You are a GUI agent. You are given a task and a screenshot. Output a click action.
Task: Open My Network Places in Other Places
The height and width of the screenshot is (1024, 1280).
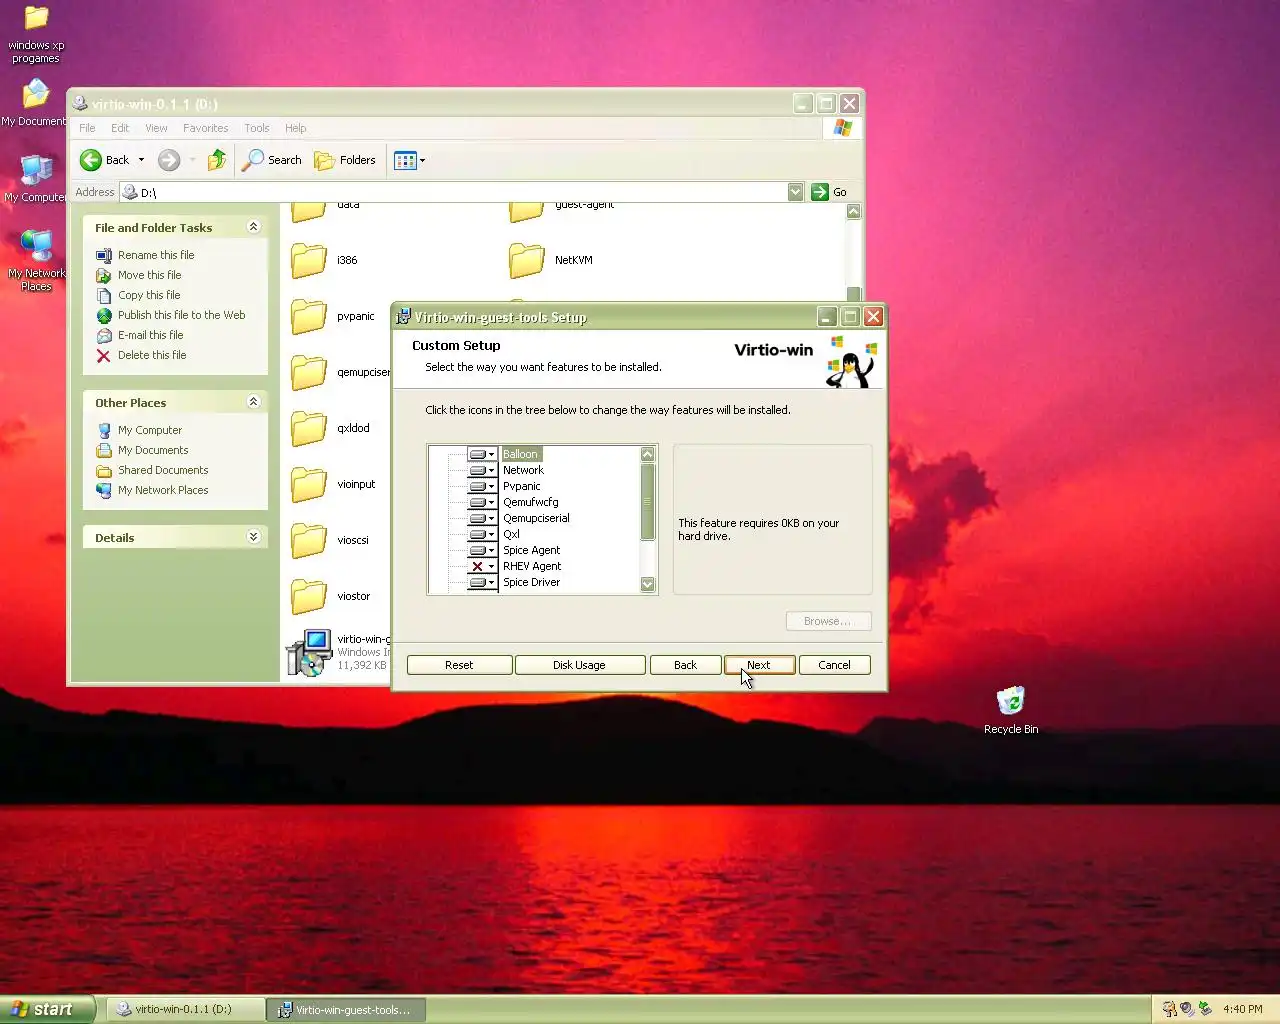pos(163,490)
